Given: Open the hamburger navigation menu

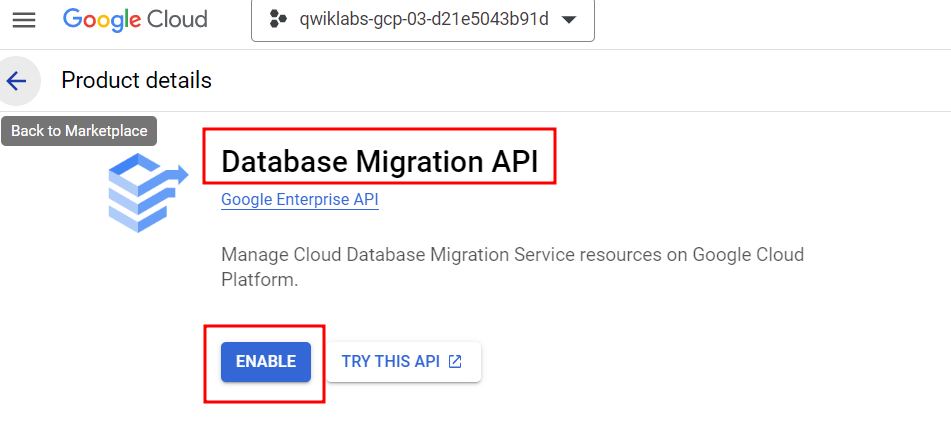Looking at the screenshot, I should coord(24,20).
